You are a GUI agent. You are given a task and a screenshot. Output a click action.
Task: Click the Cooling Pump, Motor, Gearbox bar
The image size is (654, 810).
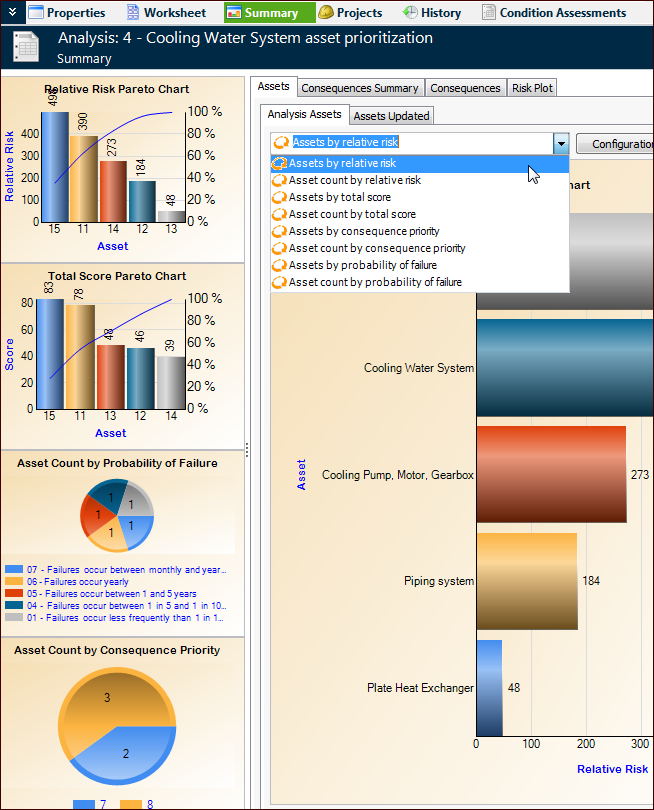(x=551, y=474)
